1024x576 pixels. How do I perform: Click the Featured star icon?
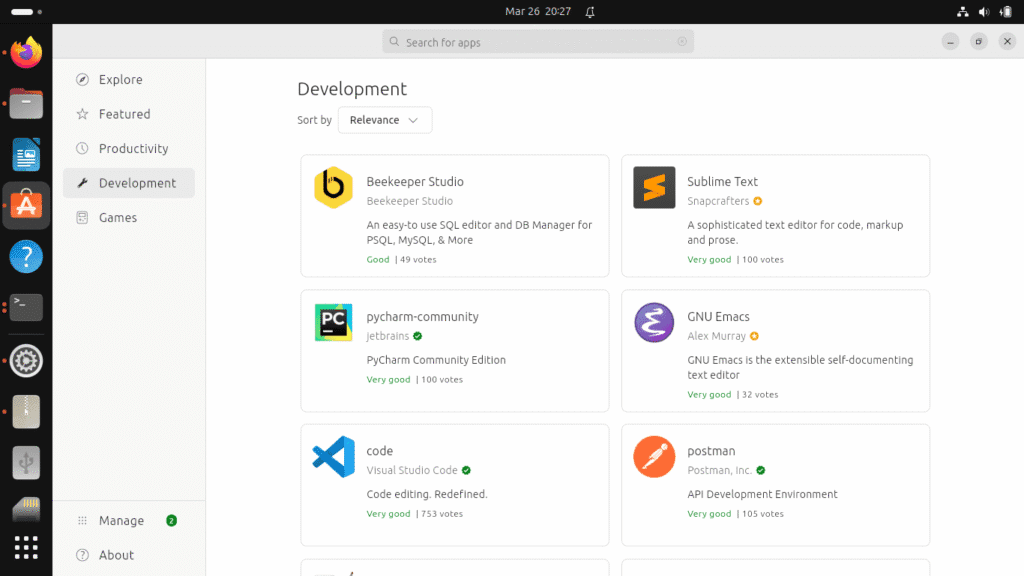click(x=82, y=114)
